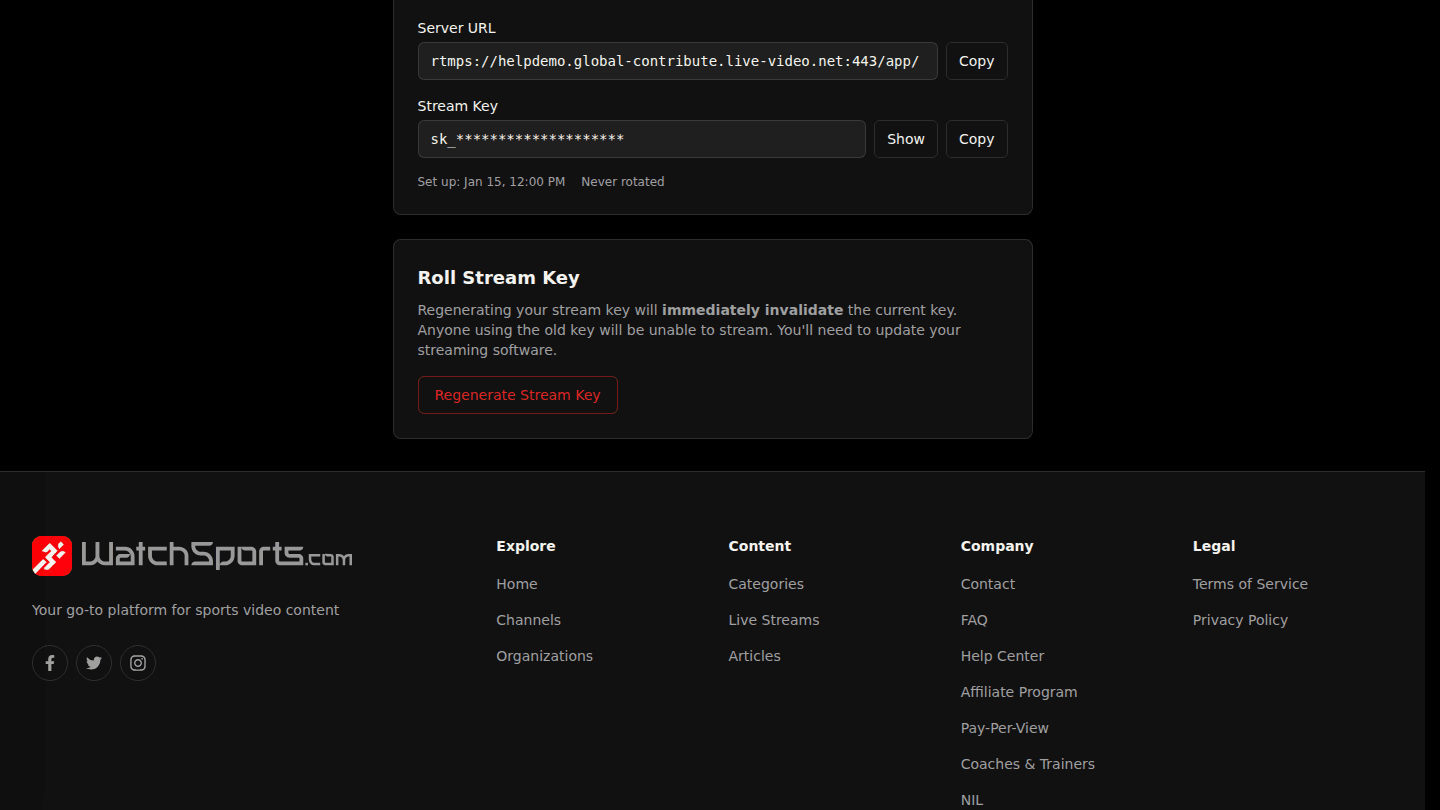
Task: Open Live Streams footer link
Action: pyautogui.click(x=774, y=620)
